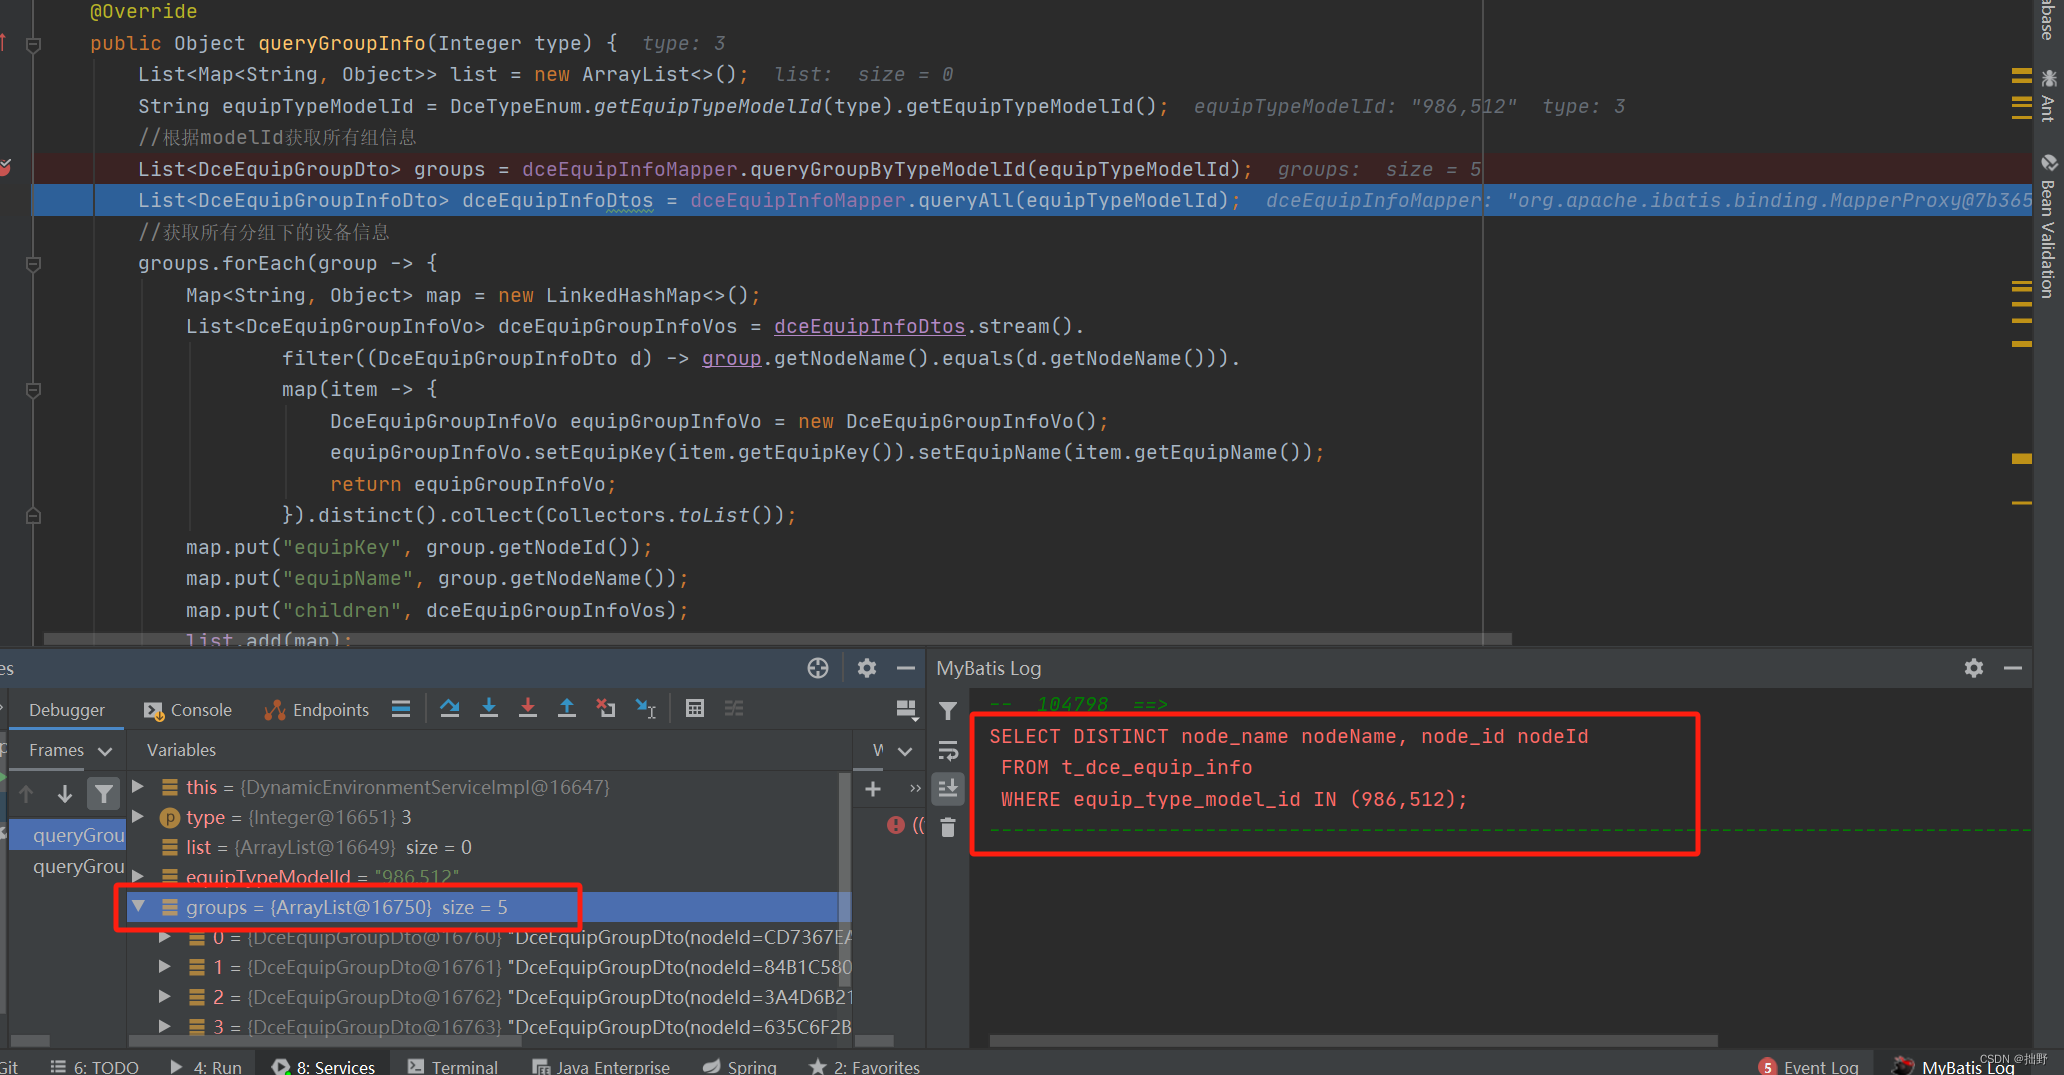Click the Force Step Into icon

coord(528,708)
